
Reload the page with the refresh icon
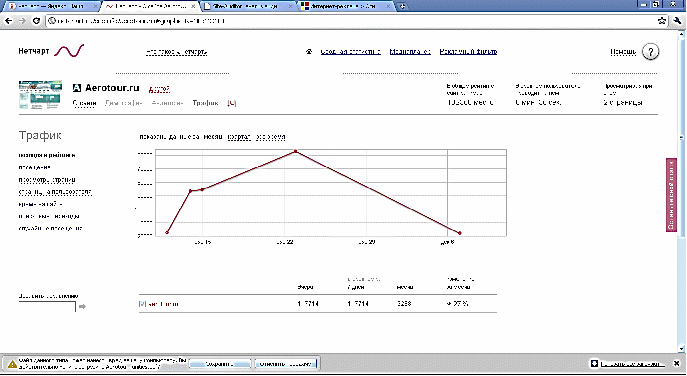pyautogui.click(x=36, y=21)
